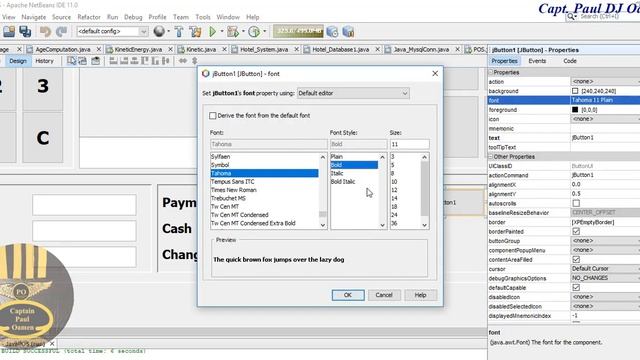Close the font dialog with X
The image size is (640, 360).
[x=435, y=73]
